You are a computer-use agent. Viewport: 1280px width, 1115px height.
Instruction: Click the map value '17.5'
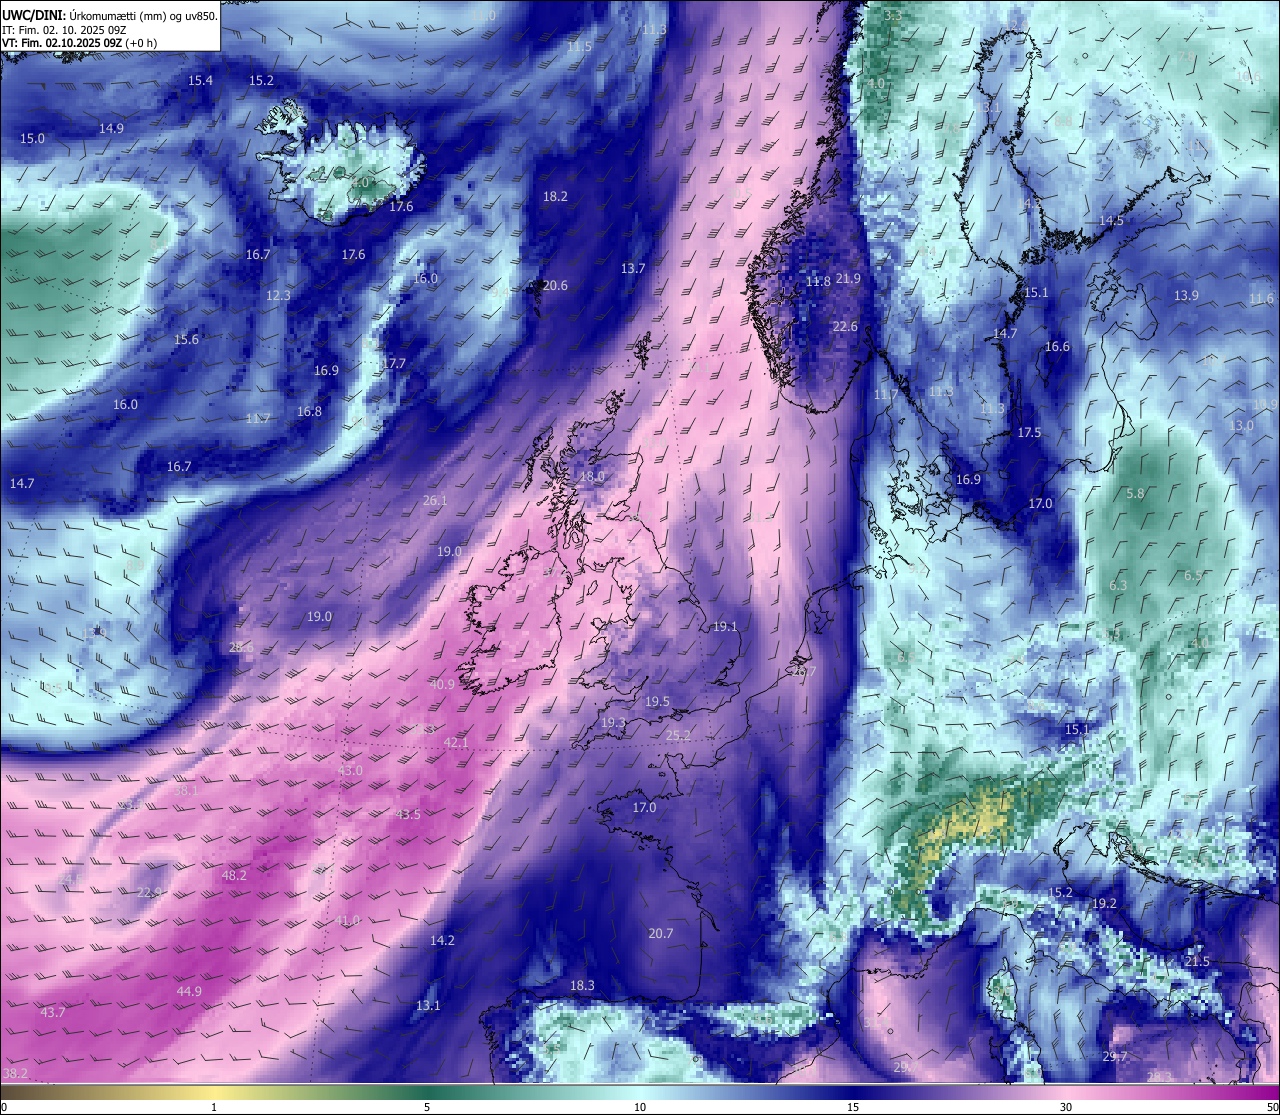click(1029, 432)
